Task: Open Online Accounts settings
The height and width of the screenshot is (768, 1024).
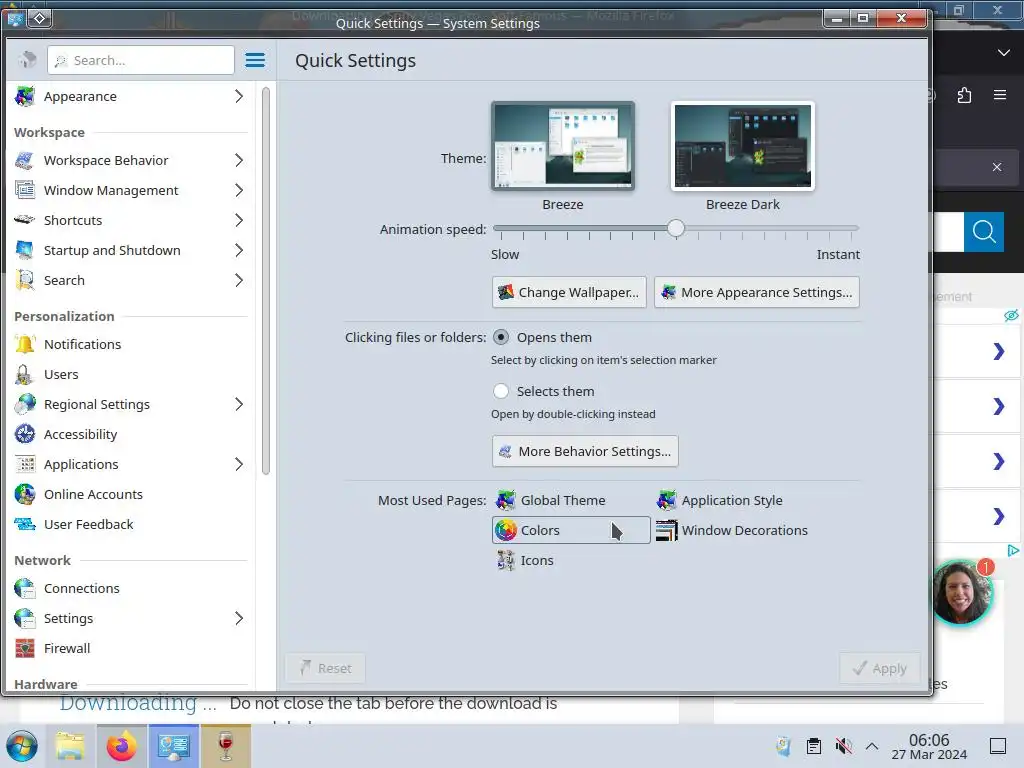Action: point(130,494)
